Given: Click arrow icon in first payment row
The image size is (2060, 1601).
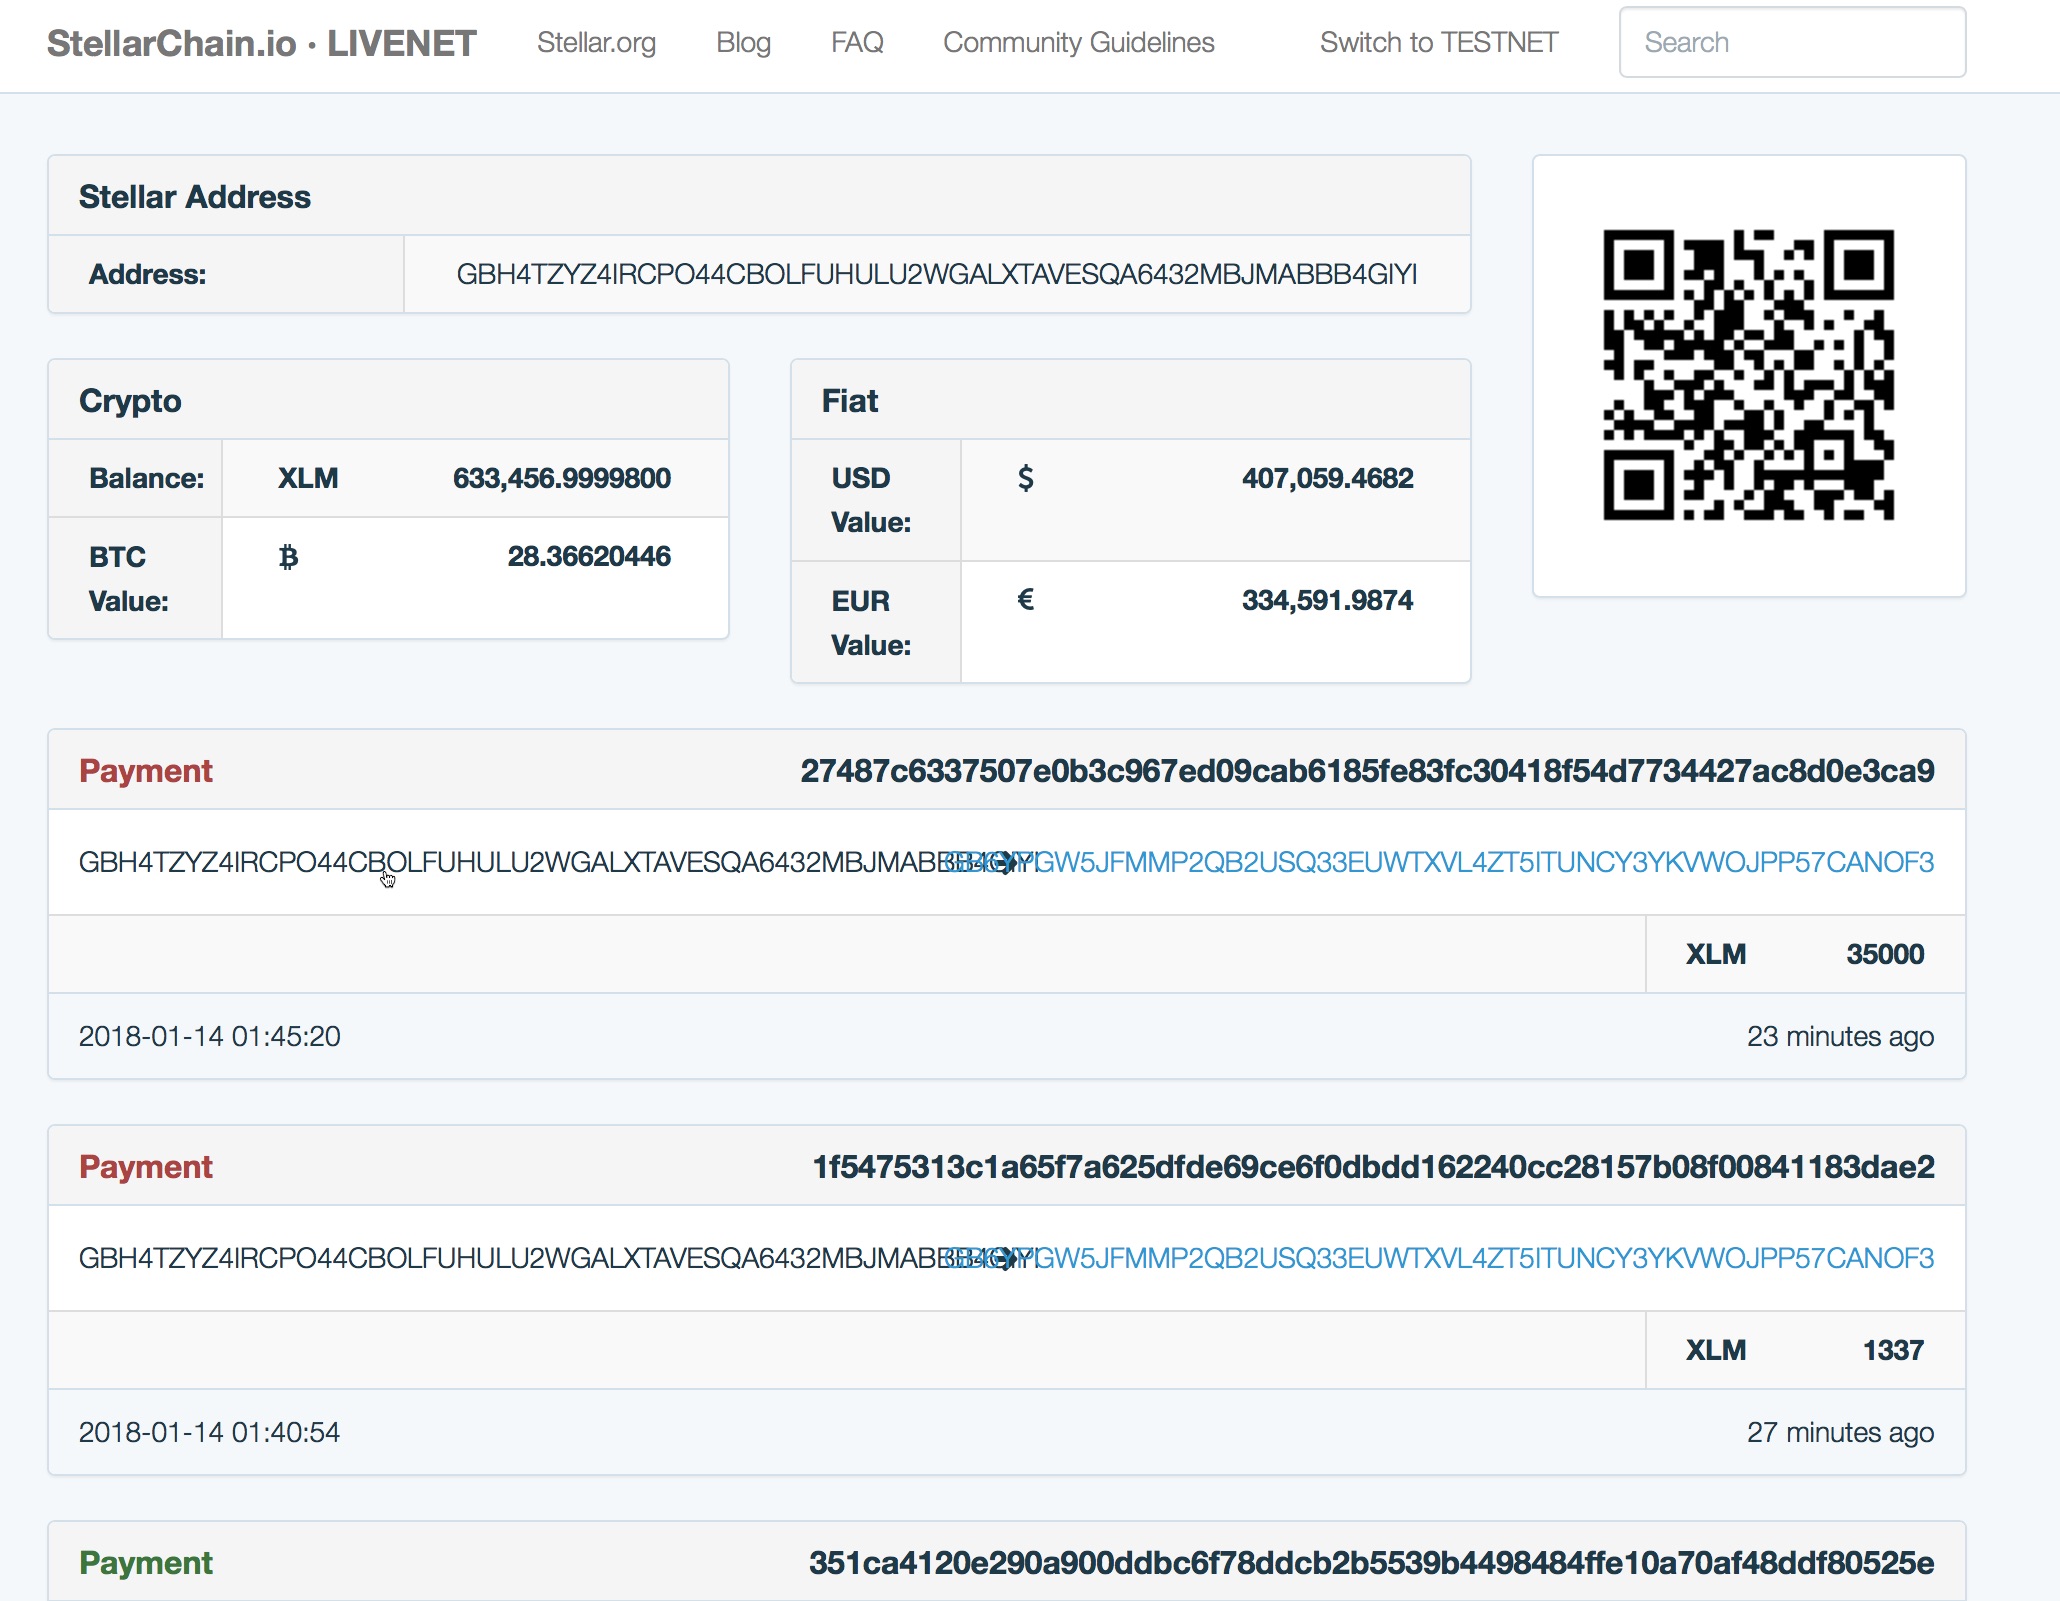Looking at the screenshot, I should click(x=1008, y=862).
